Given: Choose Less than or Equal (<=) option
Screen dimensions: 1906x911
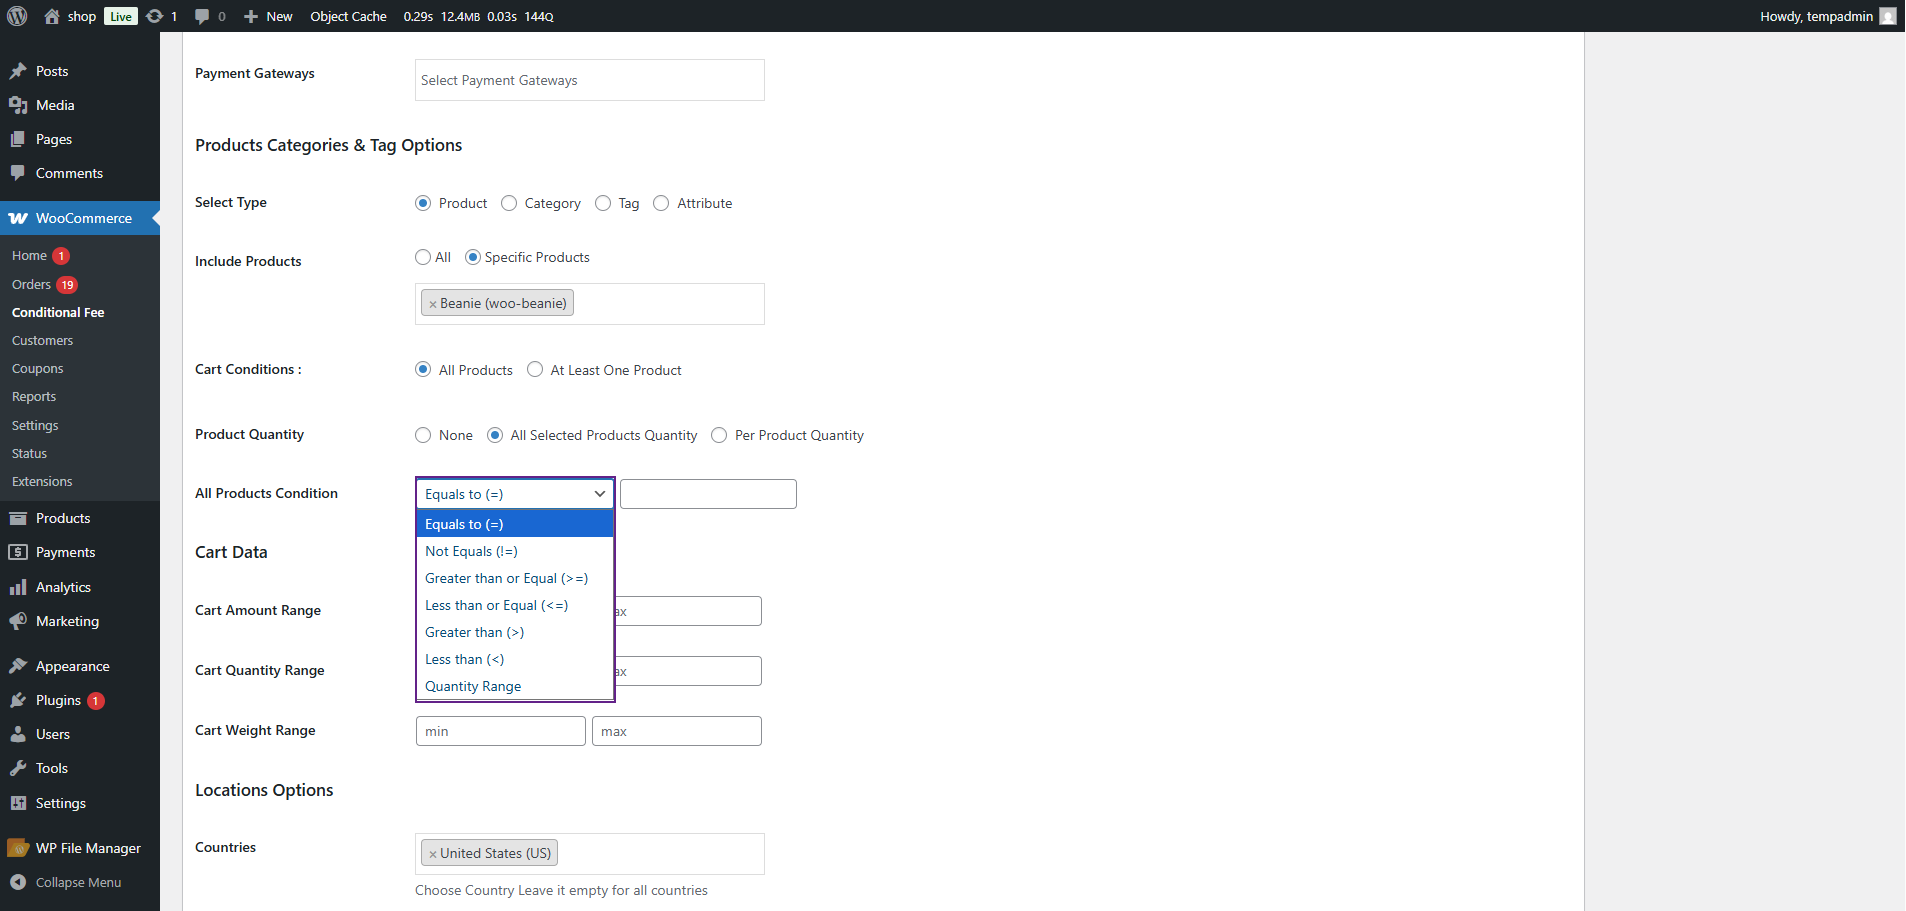Looking at the screenshot, I should pyautogui.click(x=515, y=605).
